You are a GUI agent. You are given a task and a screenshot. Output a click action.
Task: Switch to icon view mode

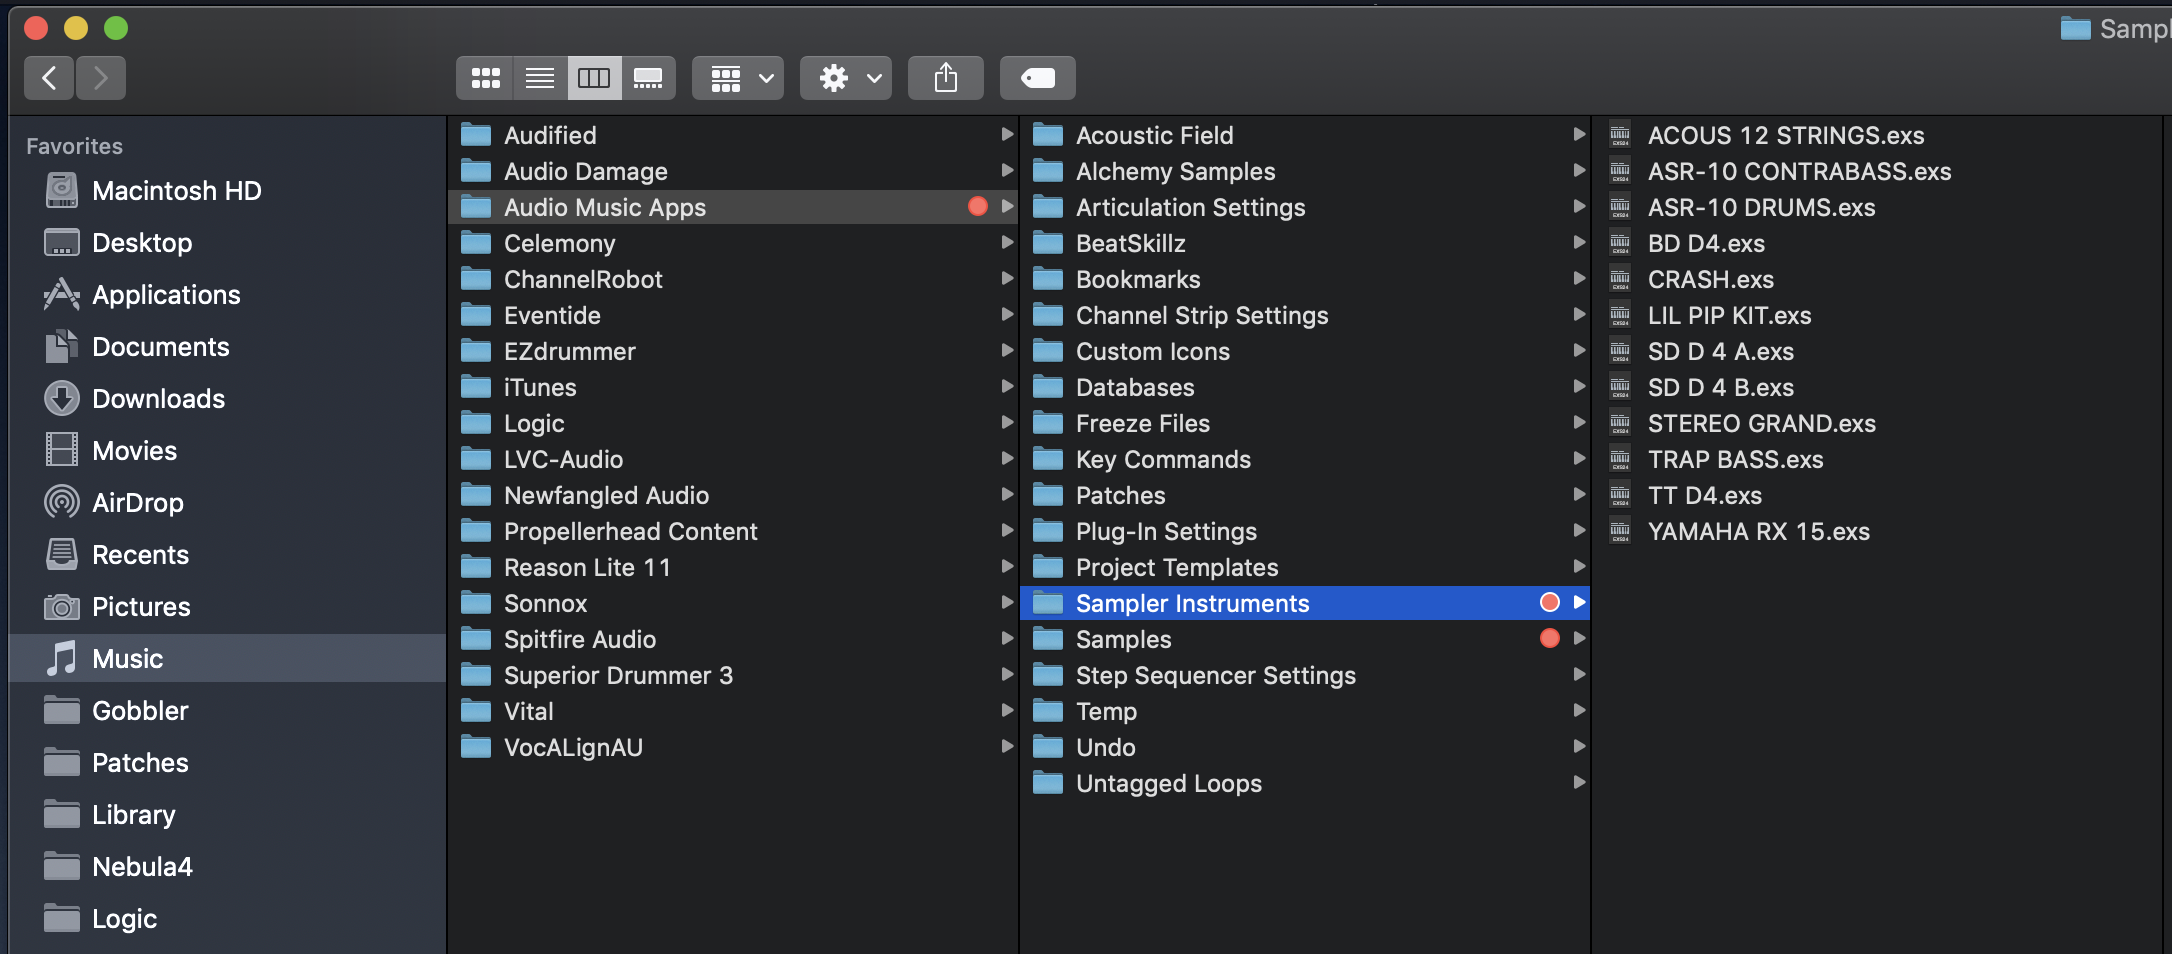(486, 78)
